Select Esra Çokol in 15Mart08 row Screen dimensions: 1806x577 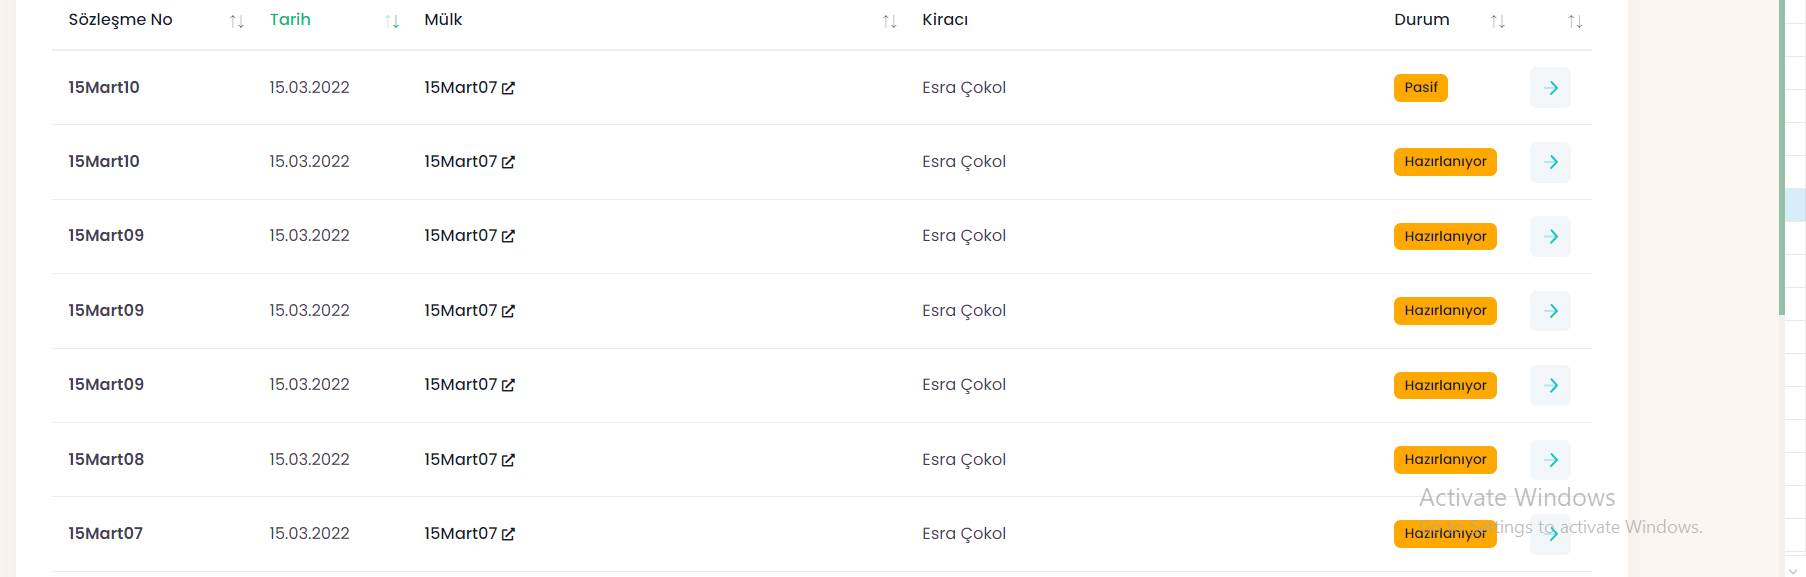click(x=964, y=460)
